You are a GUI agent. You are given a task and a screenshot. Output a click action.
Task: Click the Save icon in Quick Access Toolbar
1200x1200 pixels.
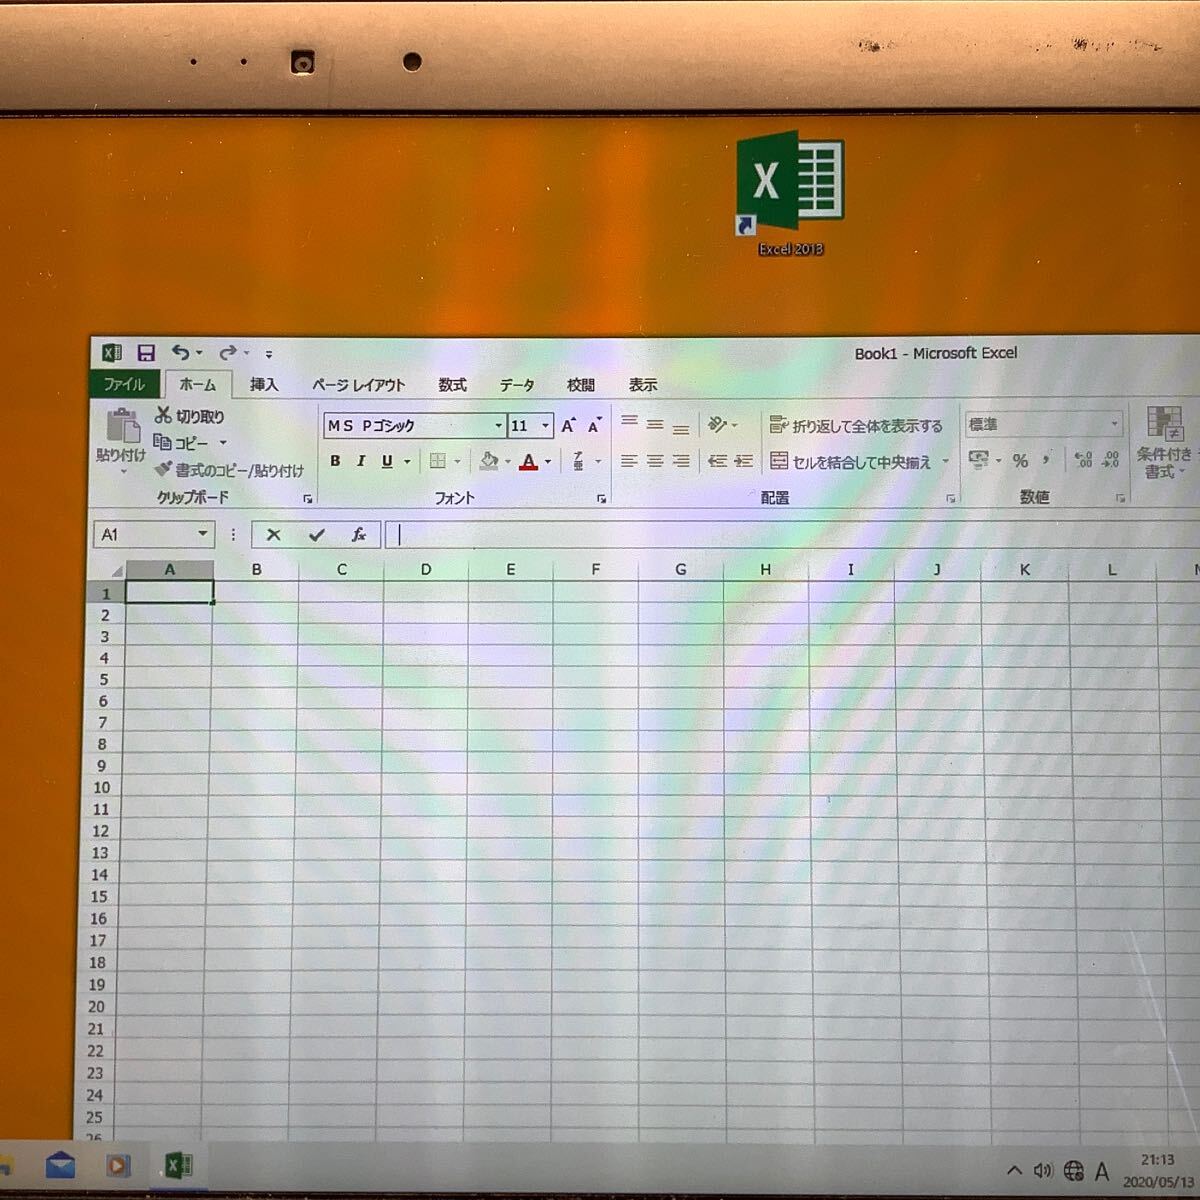147,352
